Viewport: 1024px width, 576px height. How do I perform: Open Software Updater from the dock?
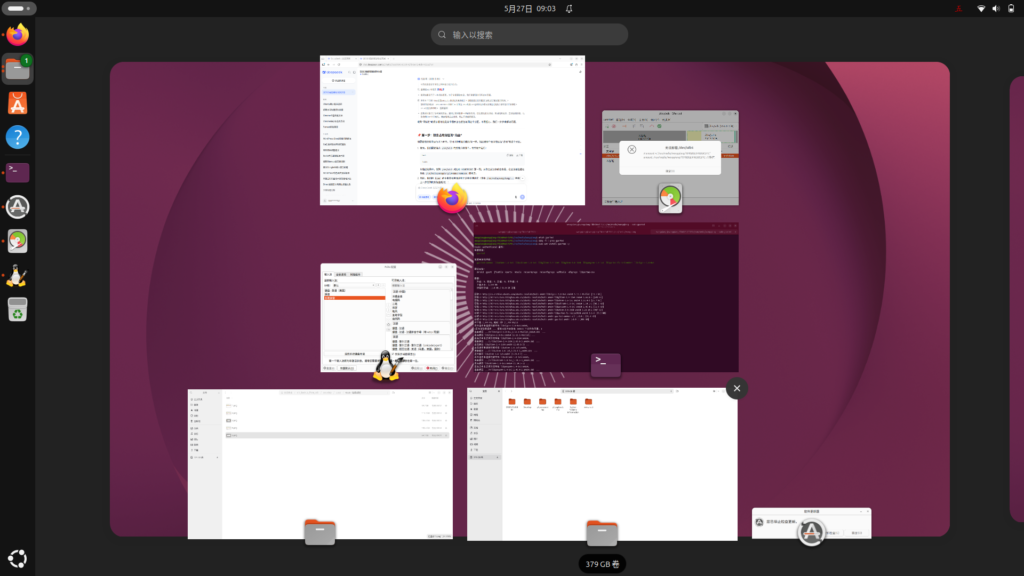click(x=18, y=207)
